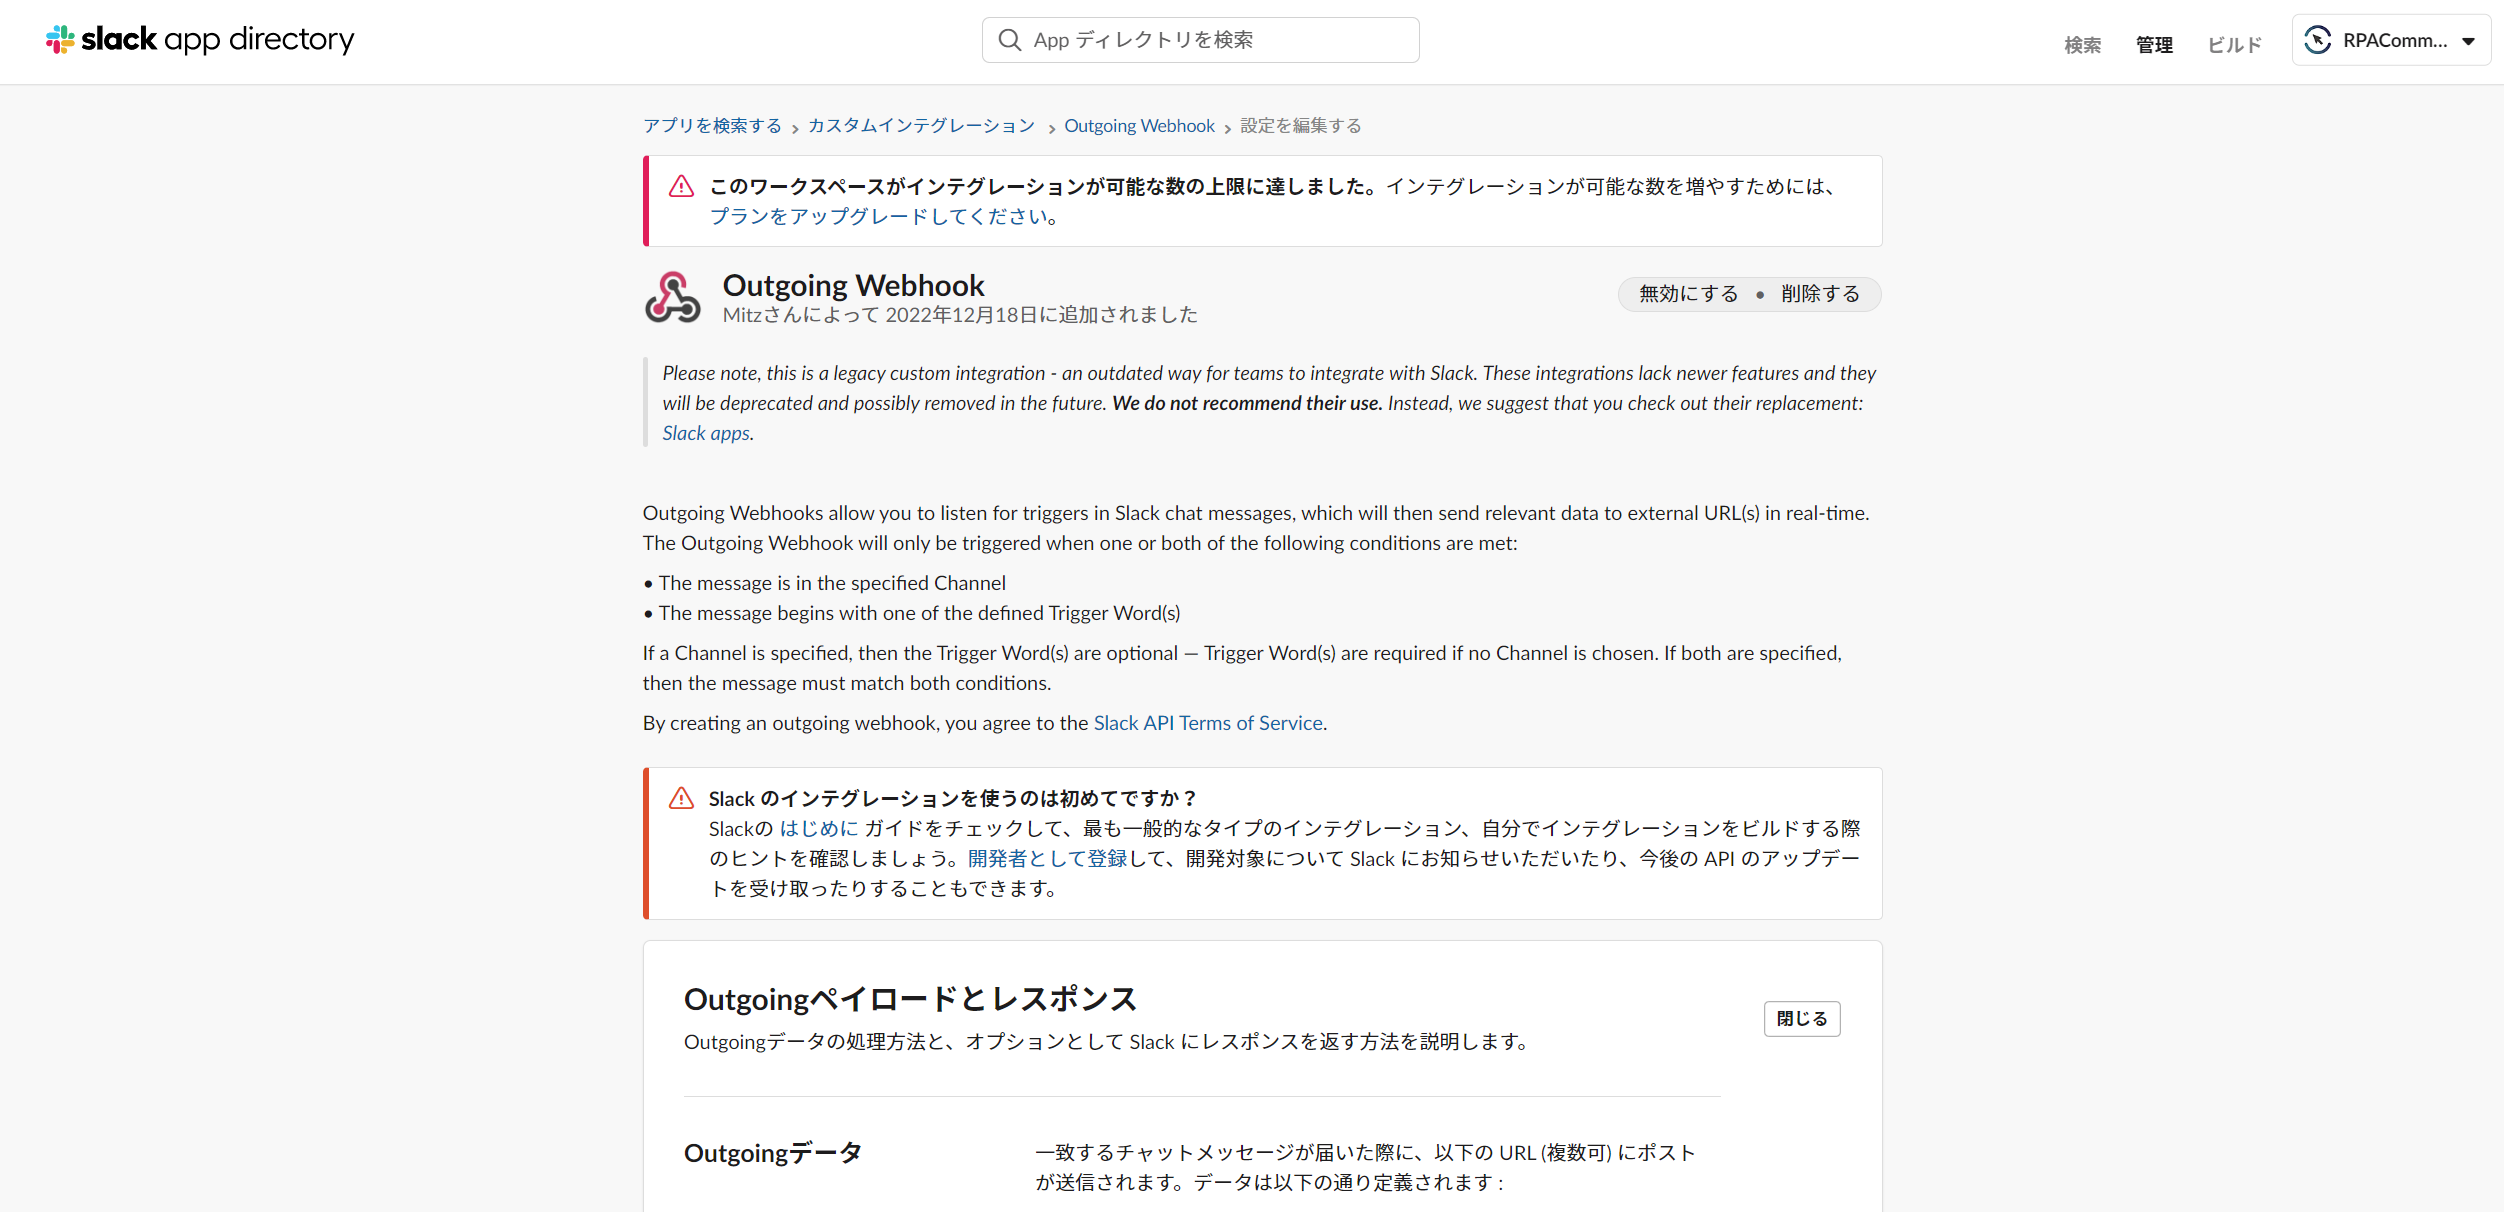This screenshot has height=1212, width=2504.
Task: Click the warning icon in the integration help box
Action: coord(683,798)
